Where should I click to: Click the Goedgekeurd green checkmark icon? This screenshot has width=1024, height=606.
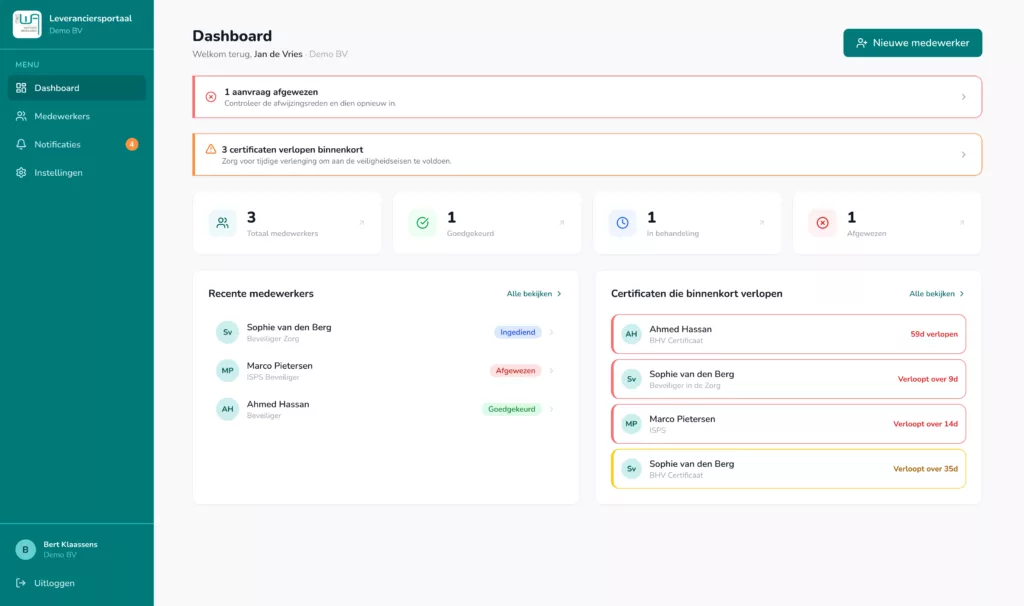(423, 223)
